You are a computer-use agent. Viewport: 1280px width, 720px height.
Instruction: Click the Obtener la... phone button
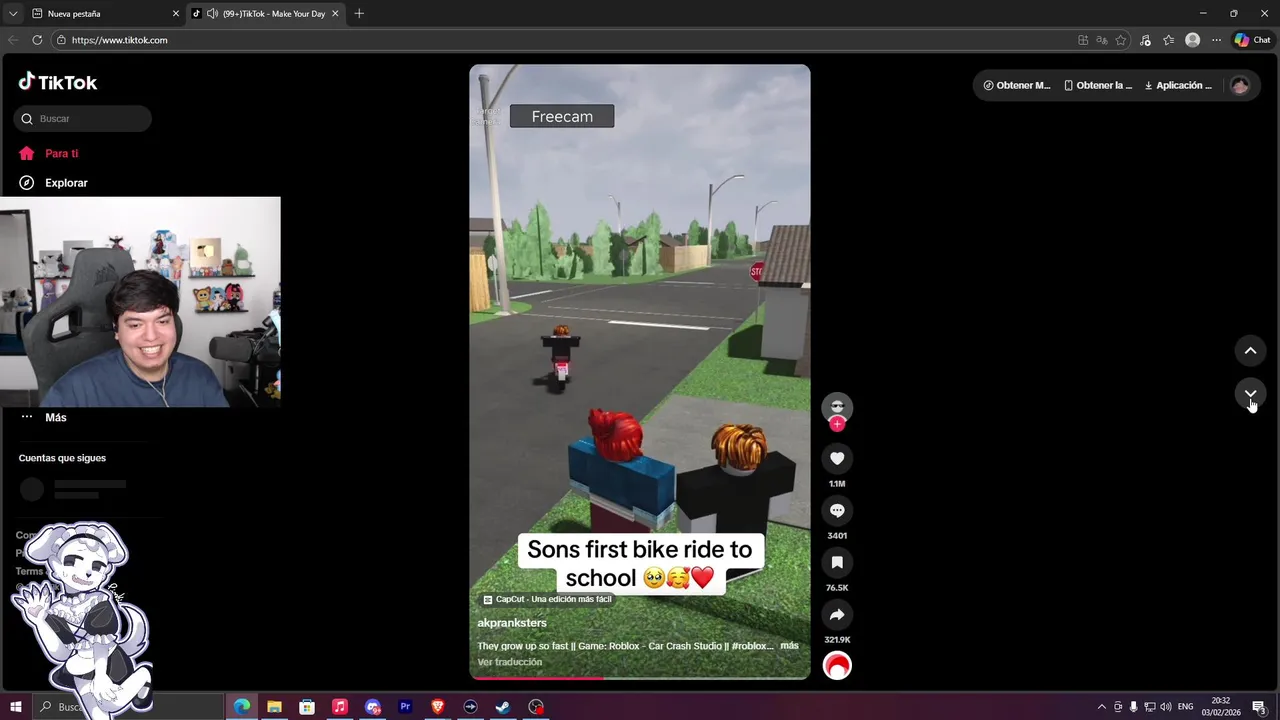coord(1098,85)
